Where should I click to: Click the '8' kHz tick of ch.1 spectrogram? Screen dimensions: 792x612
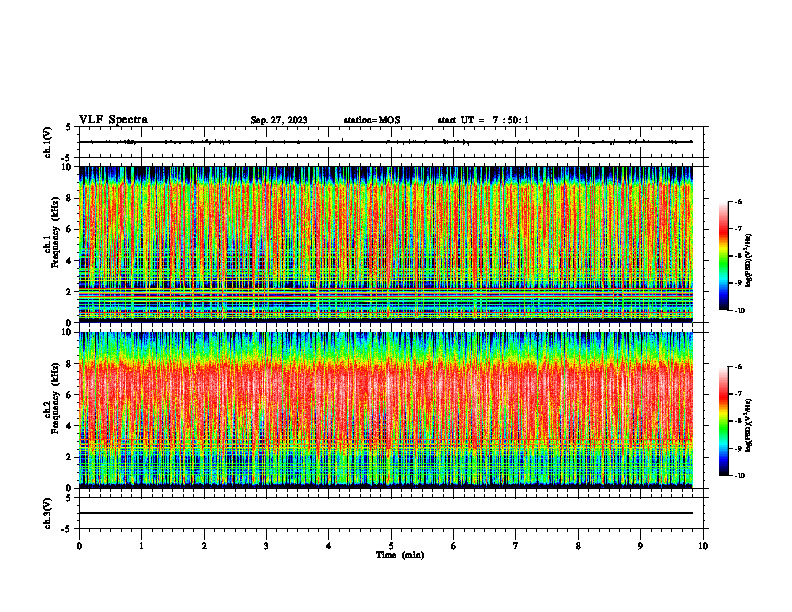point(70,198)
